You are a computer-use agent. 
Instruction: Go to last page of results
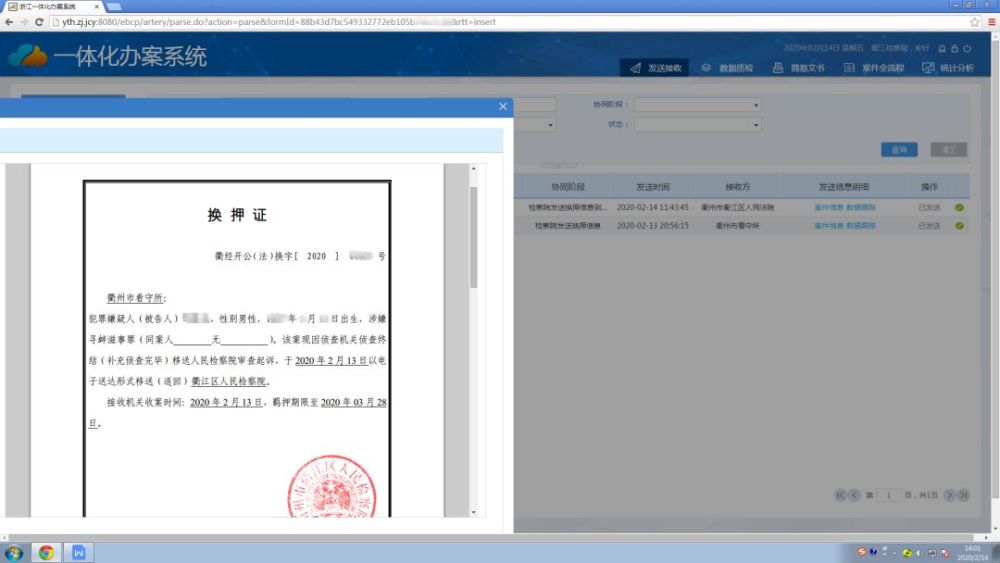964,495
